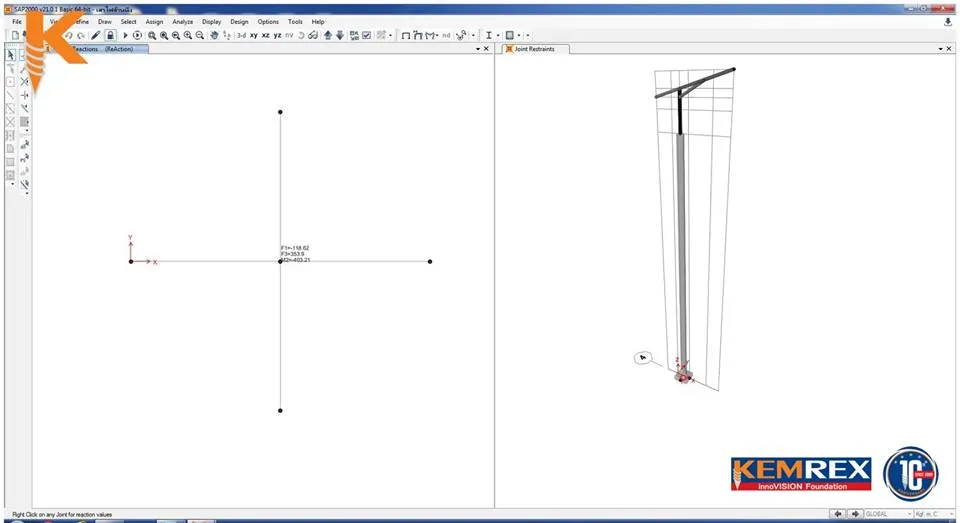Open the section display square dropdown arrow
The image size is (960, 523).
[x=519, y=36]
